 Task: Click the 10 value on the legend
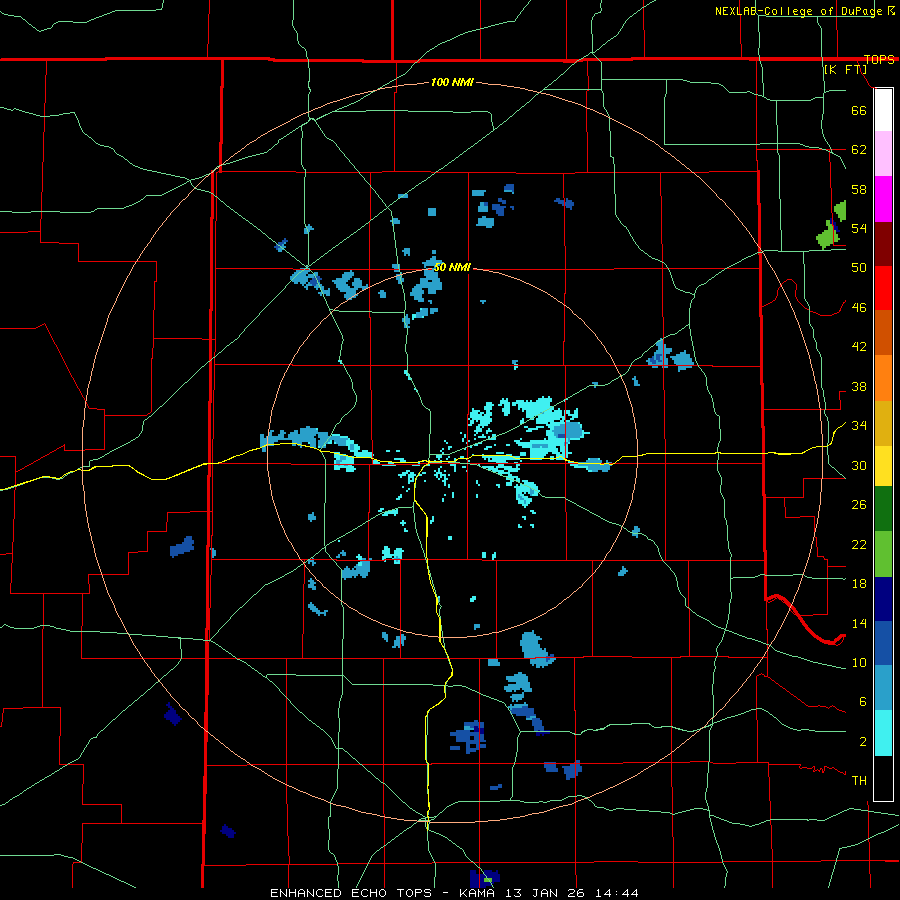click(x=859, y=662)
